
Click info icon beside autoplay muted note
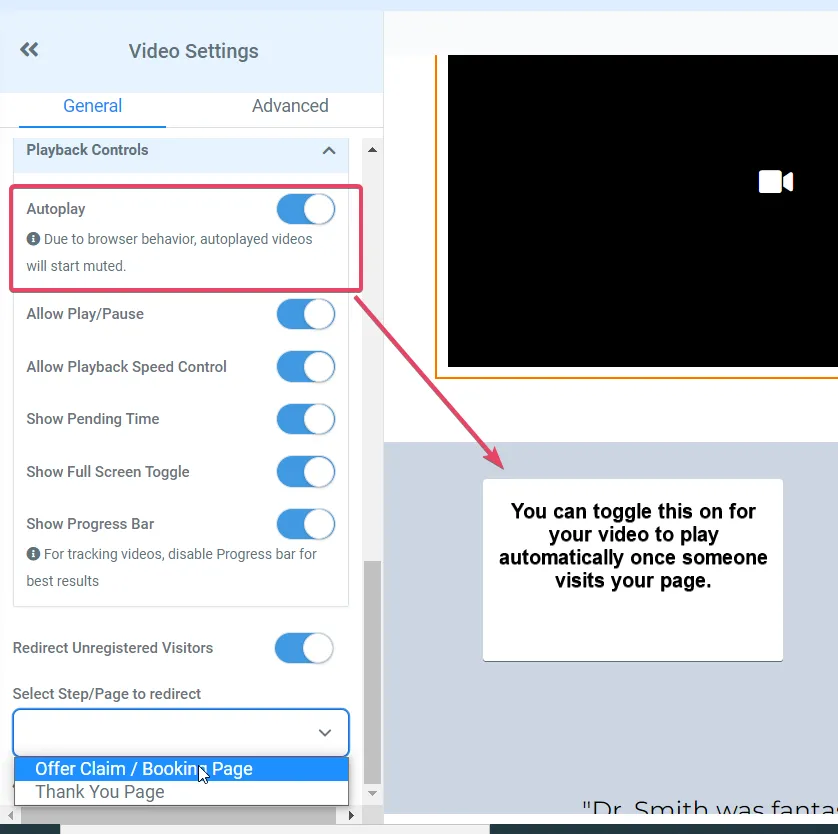[x=33, y=239]
